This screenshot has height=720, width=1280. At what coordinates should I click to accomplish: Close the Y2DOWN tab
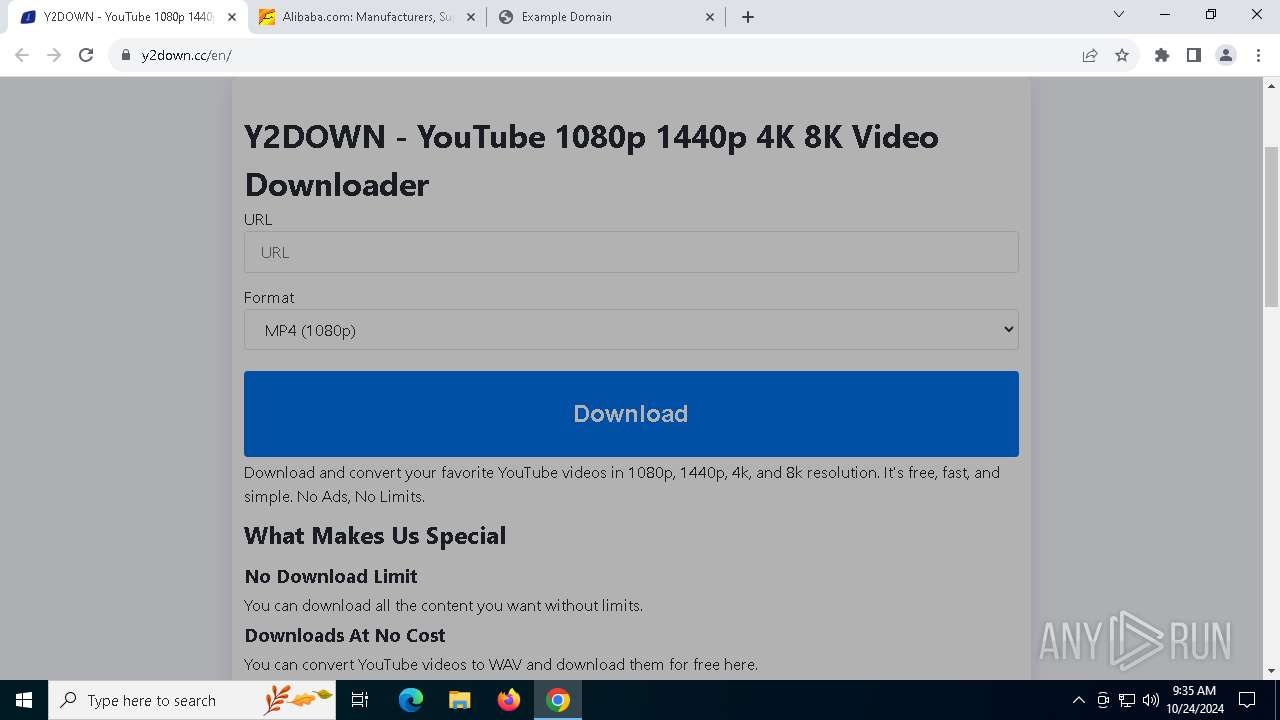click(232, 17)
